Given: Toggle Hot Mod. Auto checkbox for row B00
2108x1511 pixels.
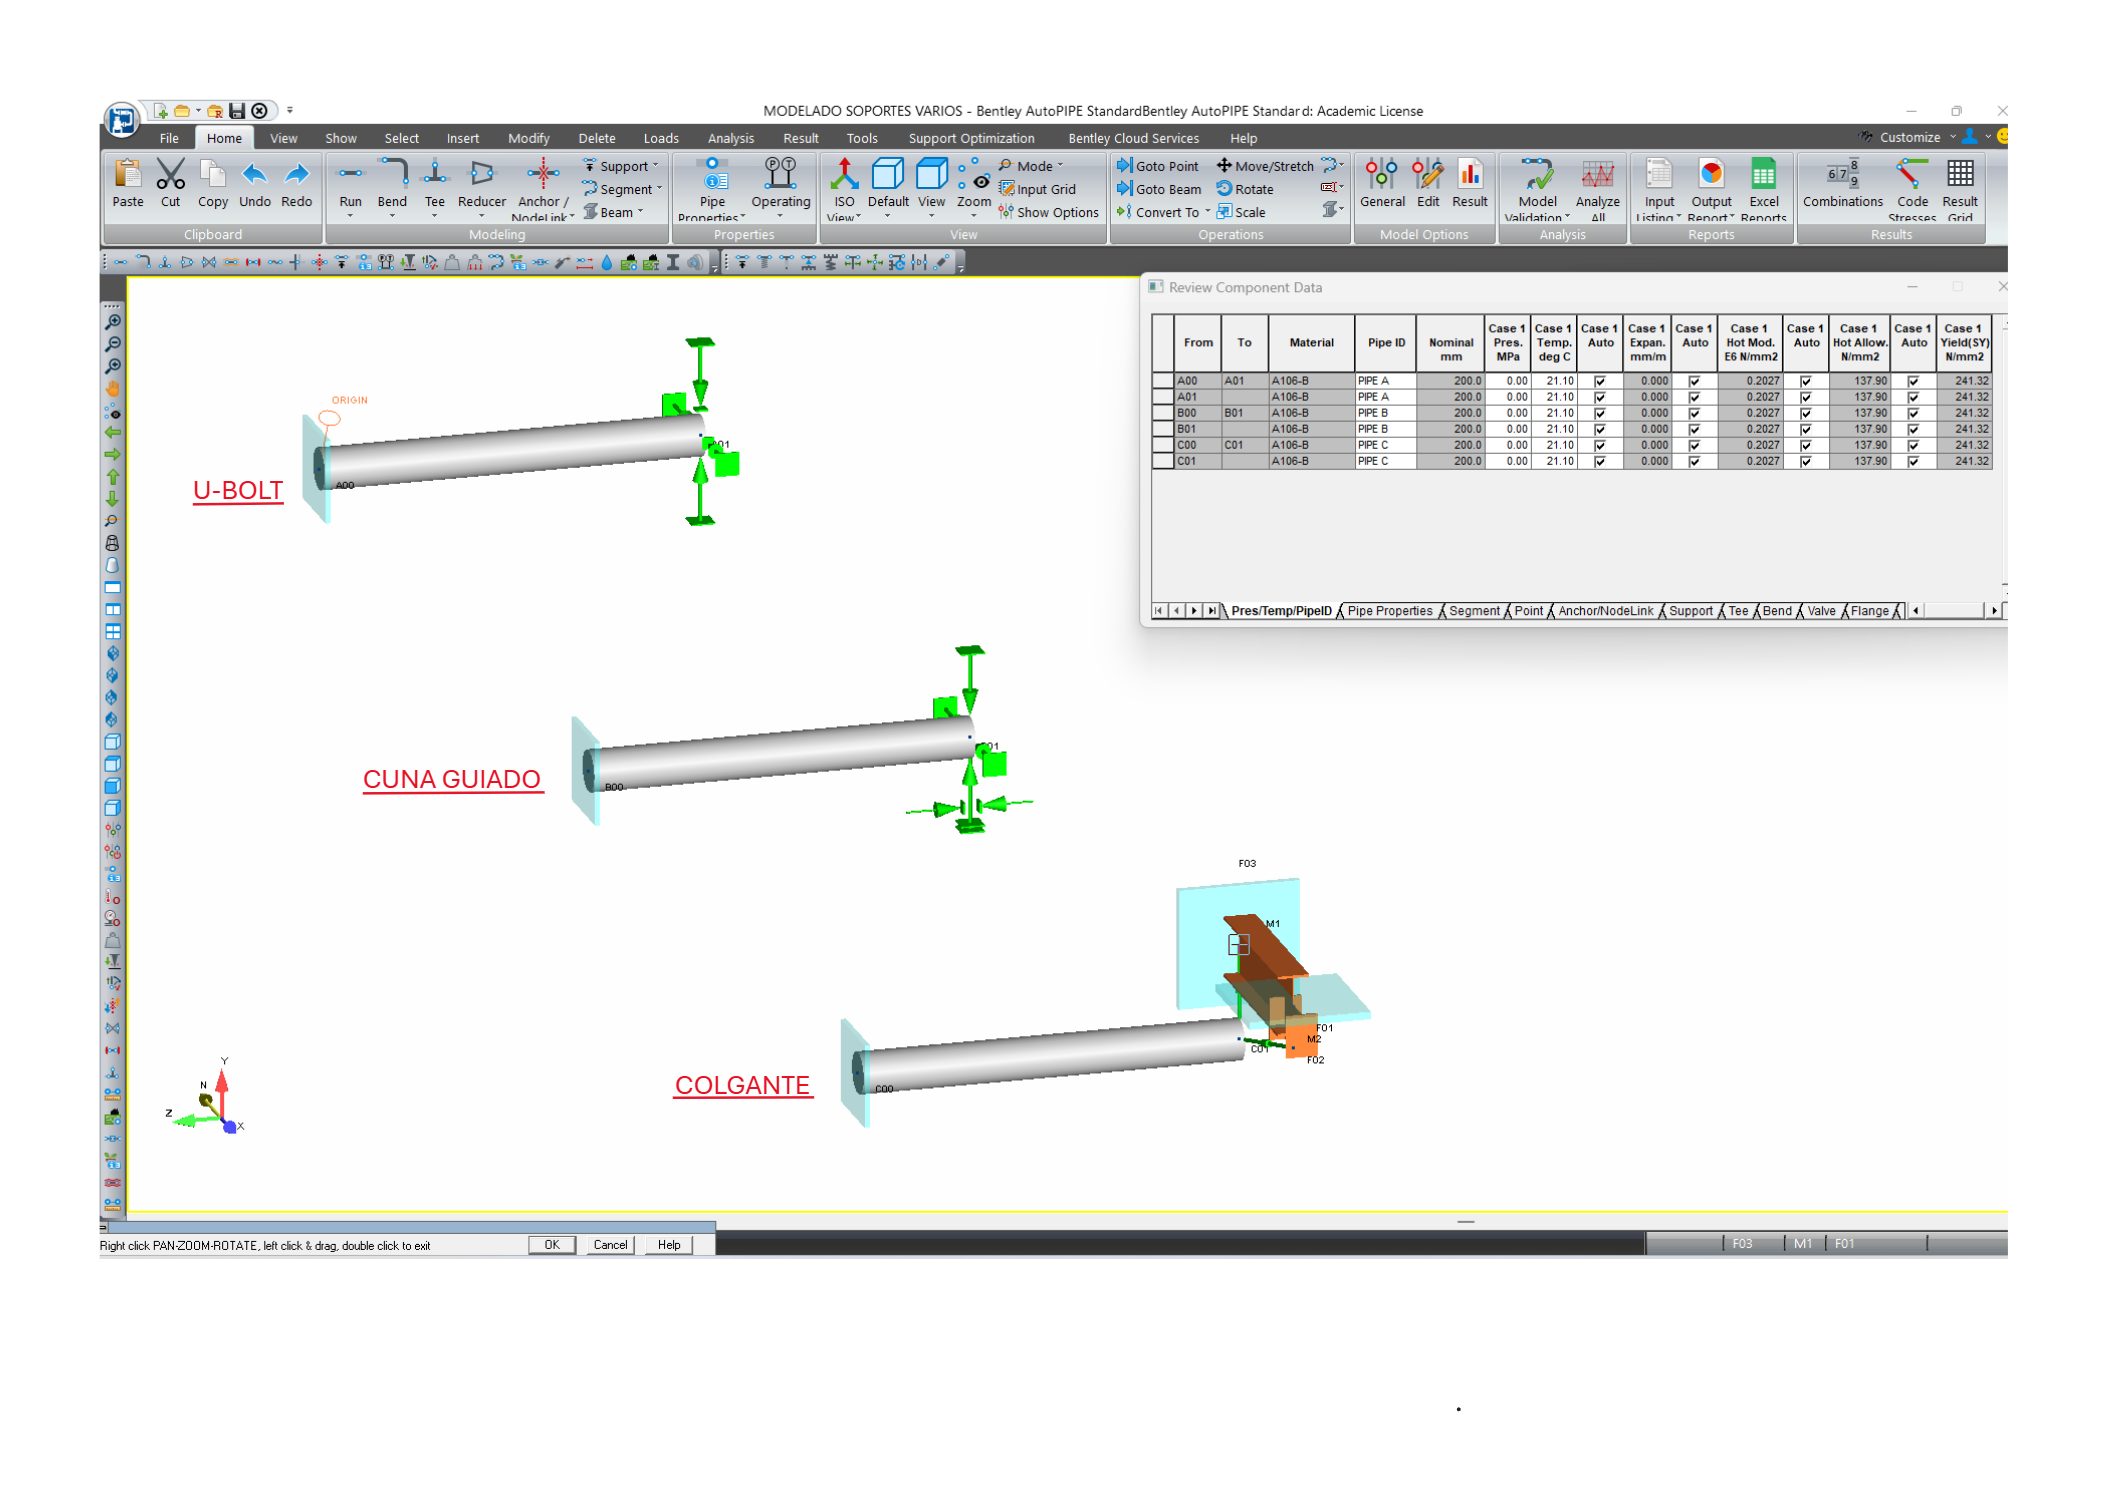Looking at the screenshot, I should tap(1805, 413).
